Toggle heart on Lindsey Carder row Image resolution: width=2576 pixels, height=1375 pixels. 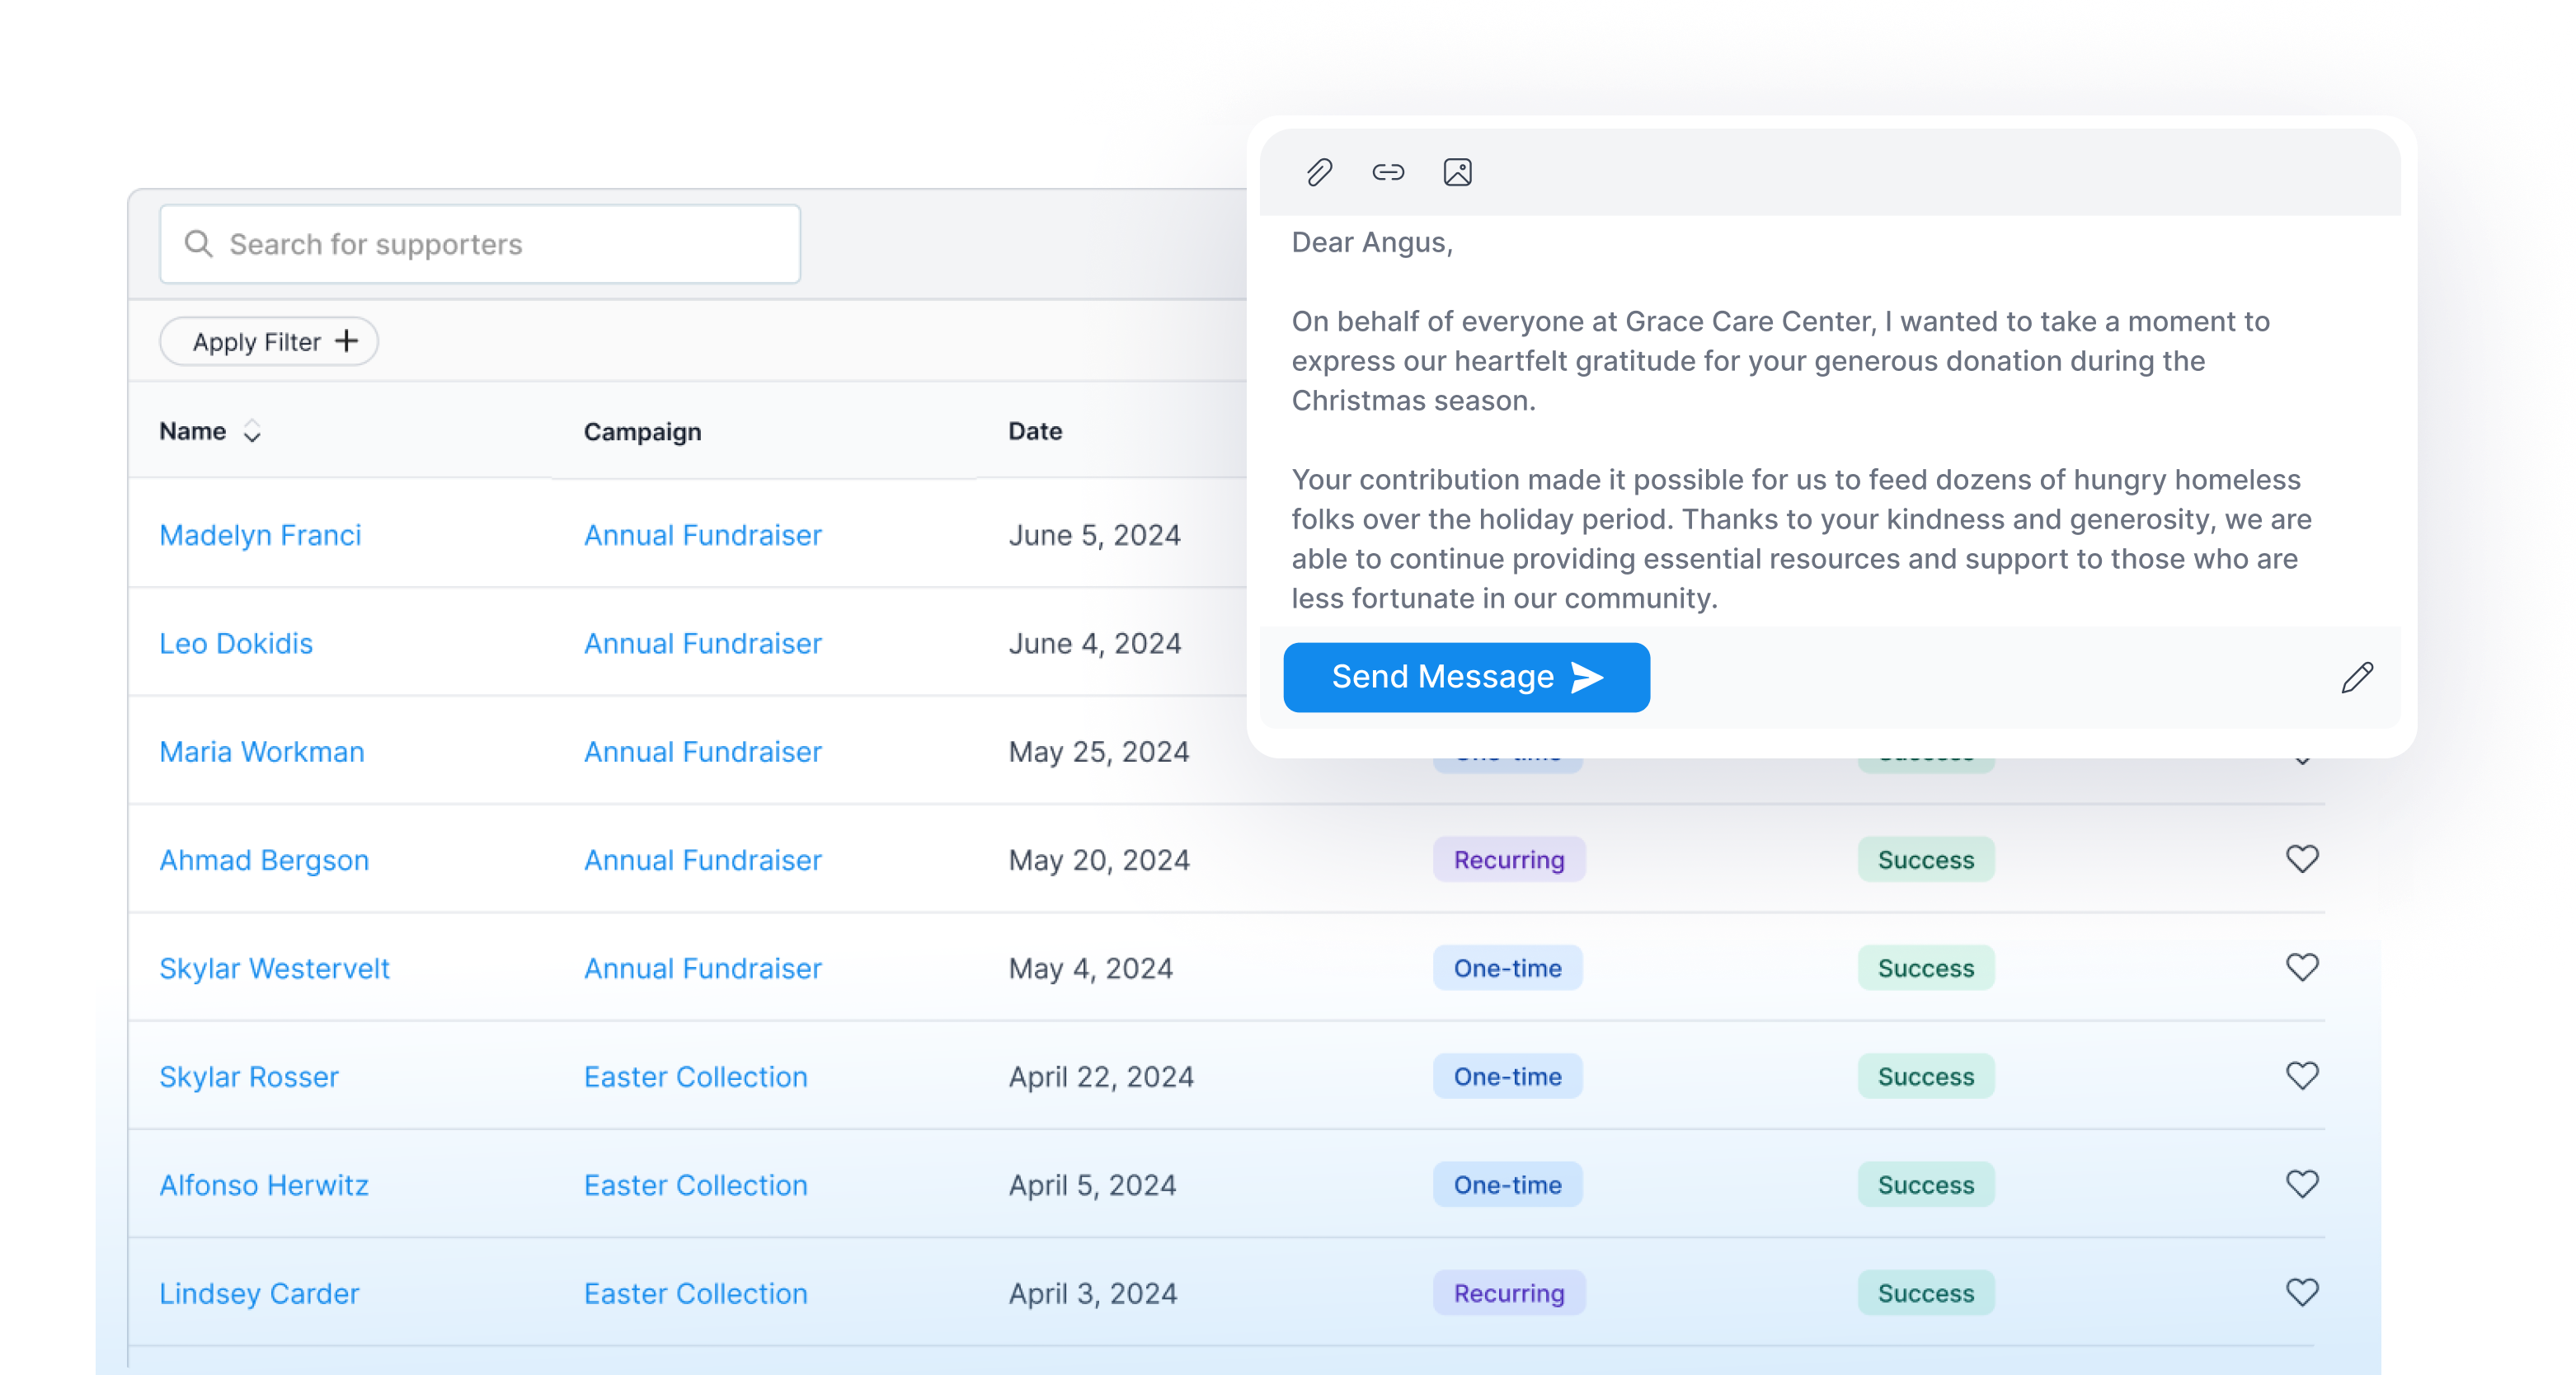coord(2302,1292)
